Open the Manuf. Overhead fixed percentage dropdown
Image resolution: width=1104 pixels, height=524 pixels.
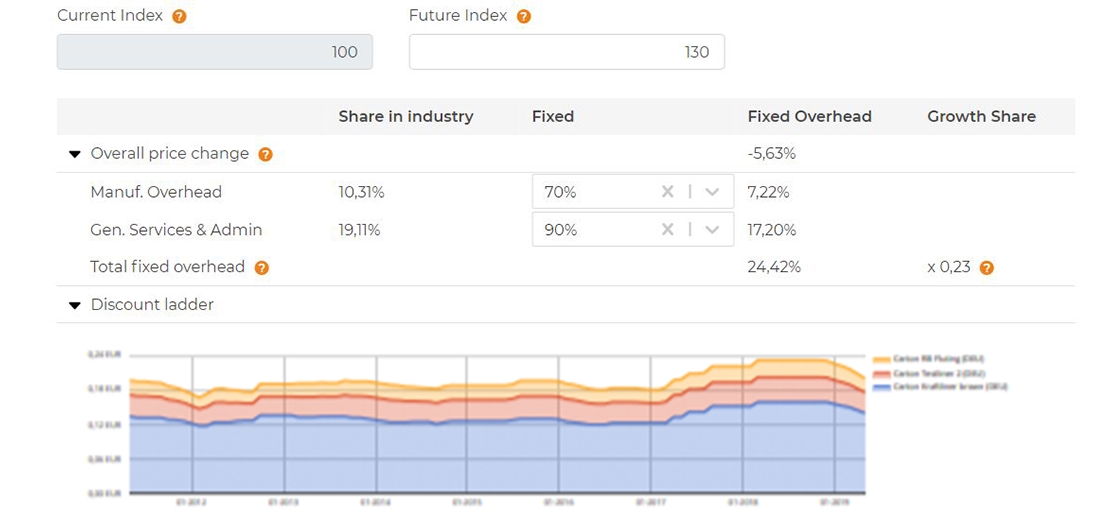[712, 192]
